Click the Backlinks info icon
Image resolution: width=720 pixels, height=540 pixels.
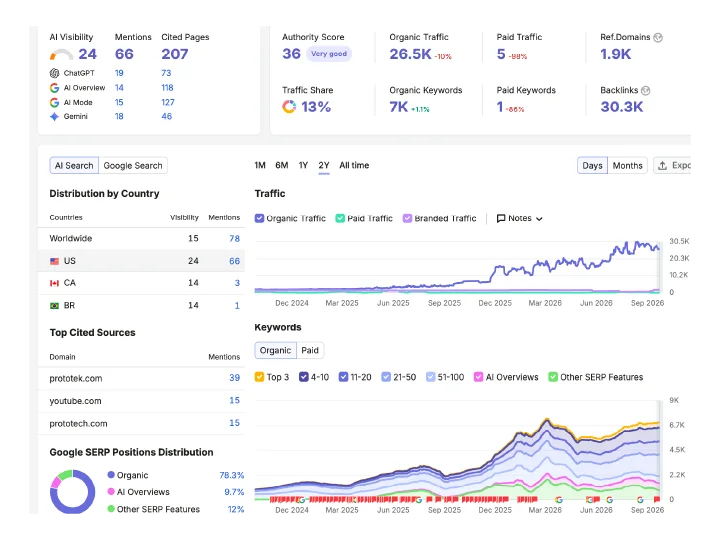pos(646,90)
